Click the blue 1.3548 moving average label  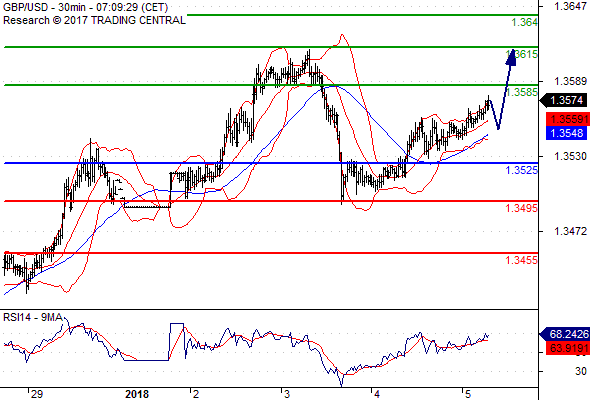tap(566, 133)
